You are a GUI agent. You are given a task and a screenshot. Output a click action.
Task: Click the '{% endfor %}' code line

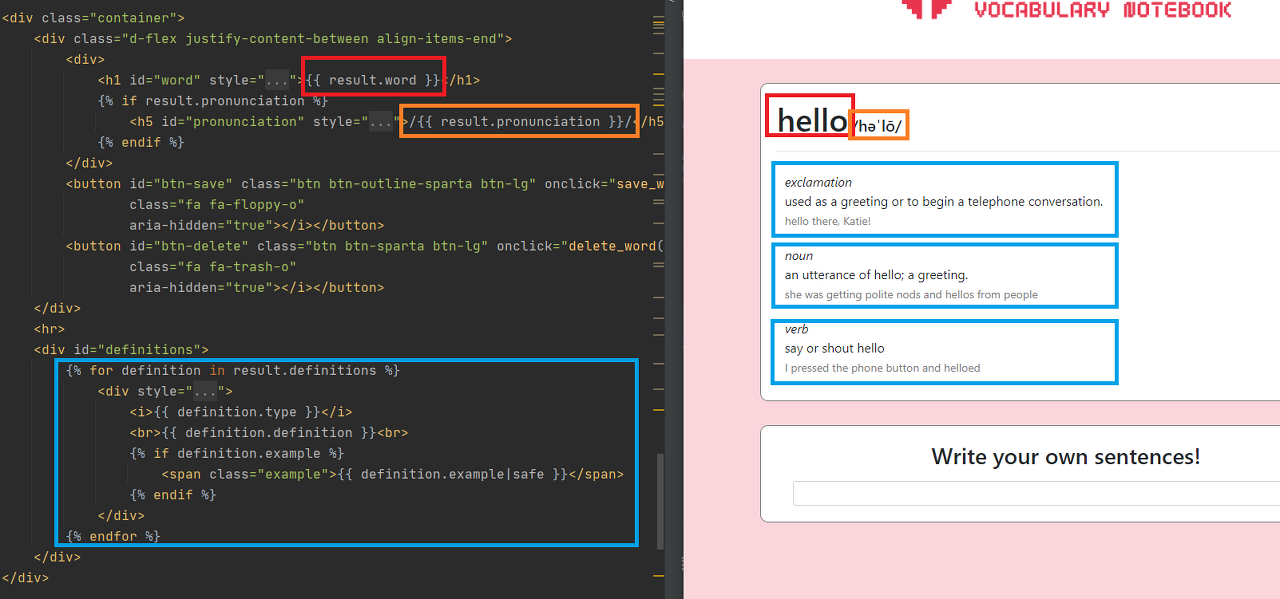113,537
